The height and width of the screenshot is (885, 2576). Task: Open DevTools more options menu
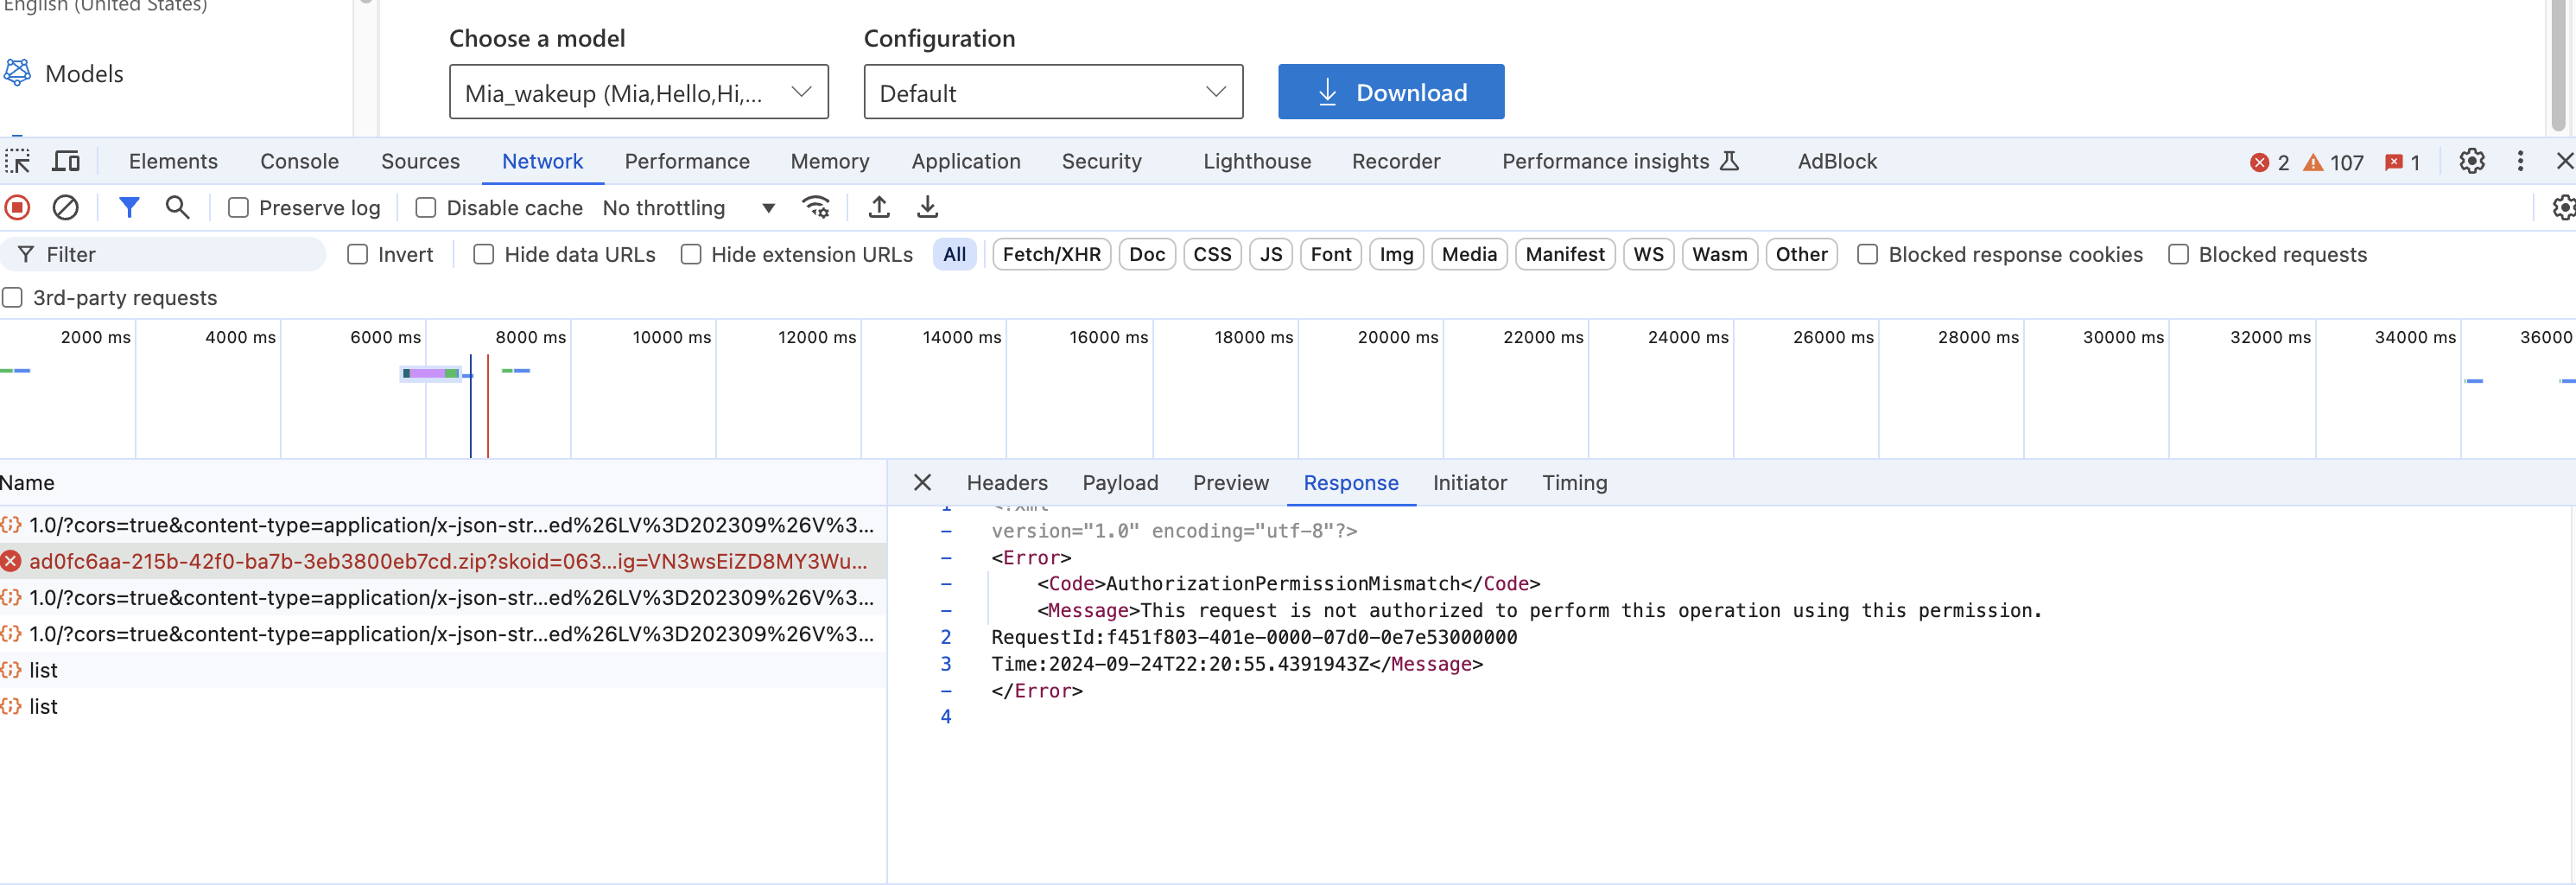[2520, 161]
